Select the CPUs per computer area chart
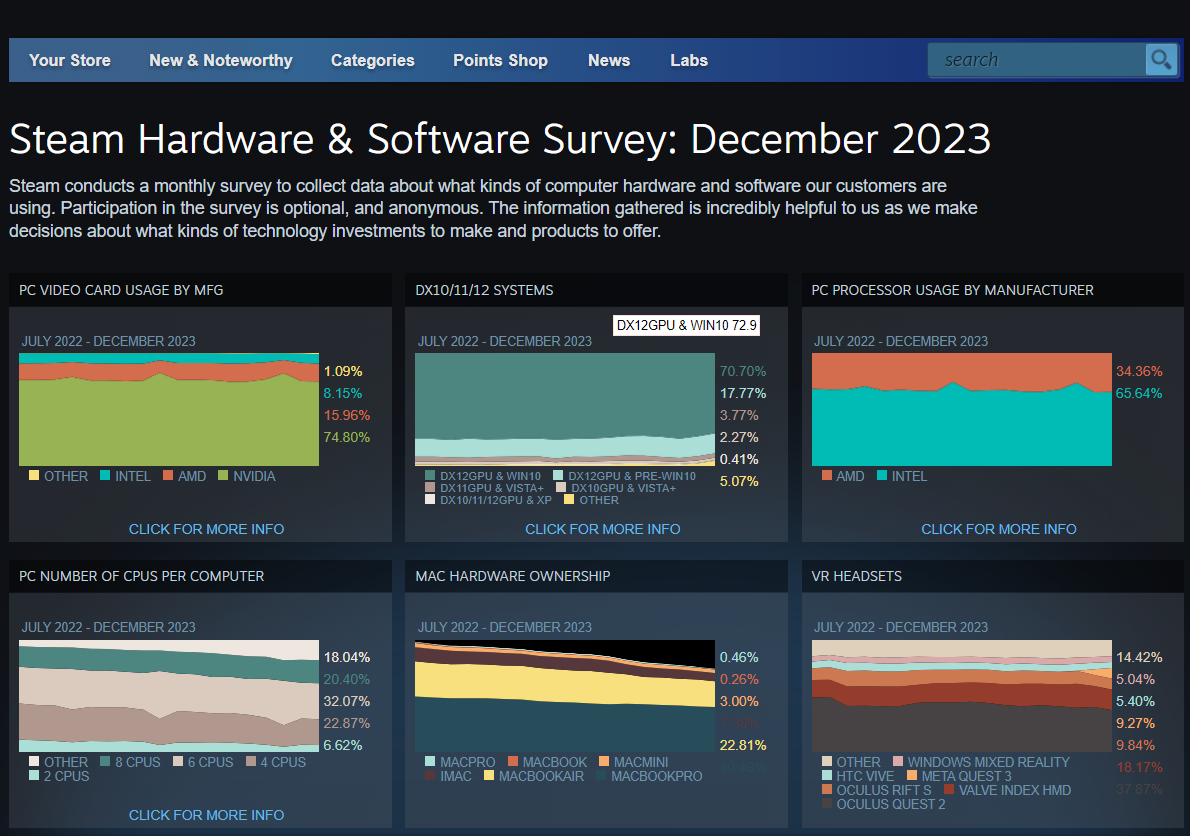This screenshot has height=836, width=1190. 169,696
